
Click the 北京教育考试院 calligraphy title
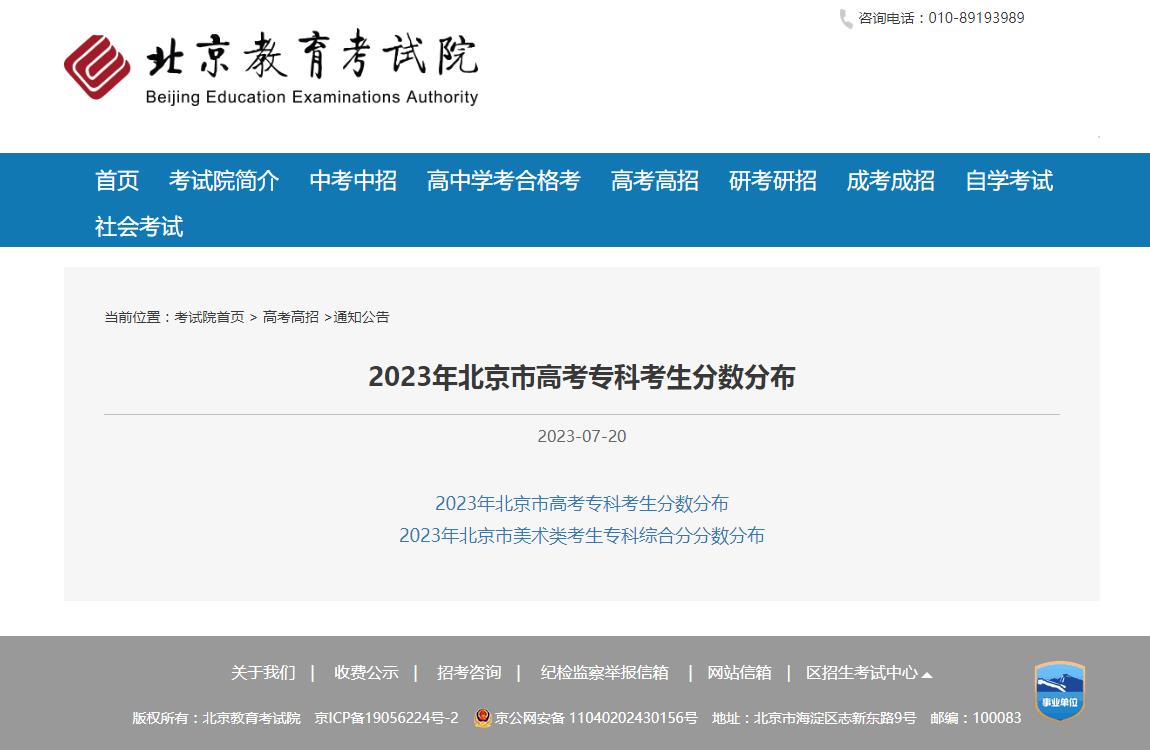[312, 54]
